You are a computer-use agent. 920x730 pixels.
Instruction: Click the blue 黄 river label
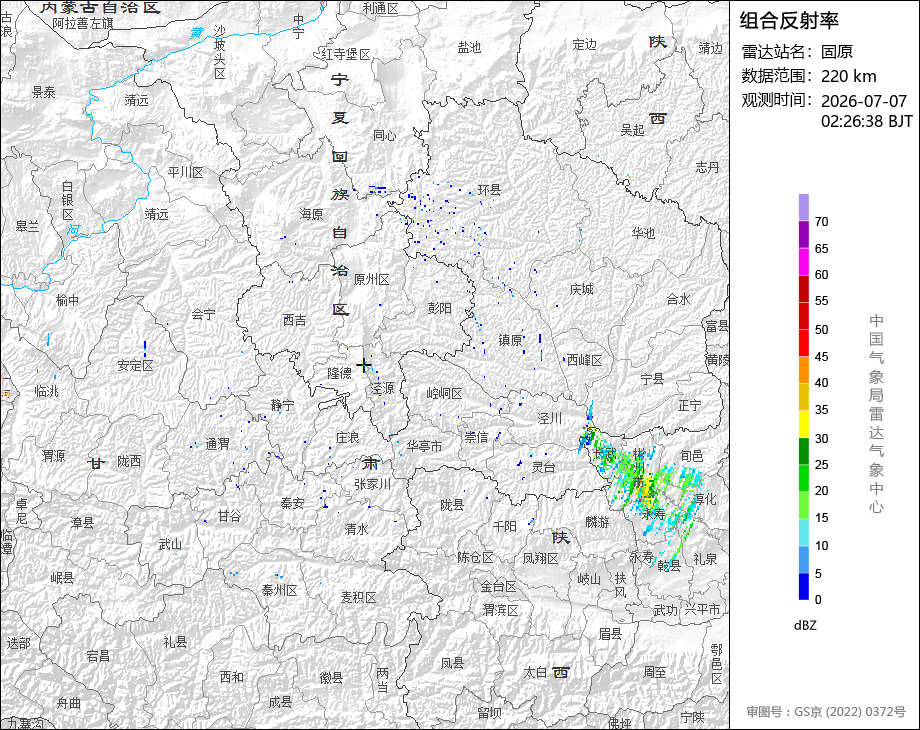point(197,33)
